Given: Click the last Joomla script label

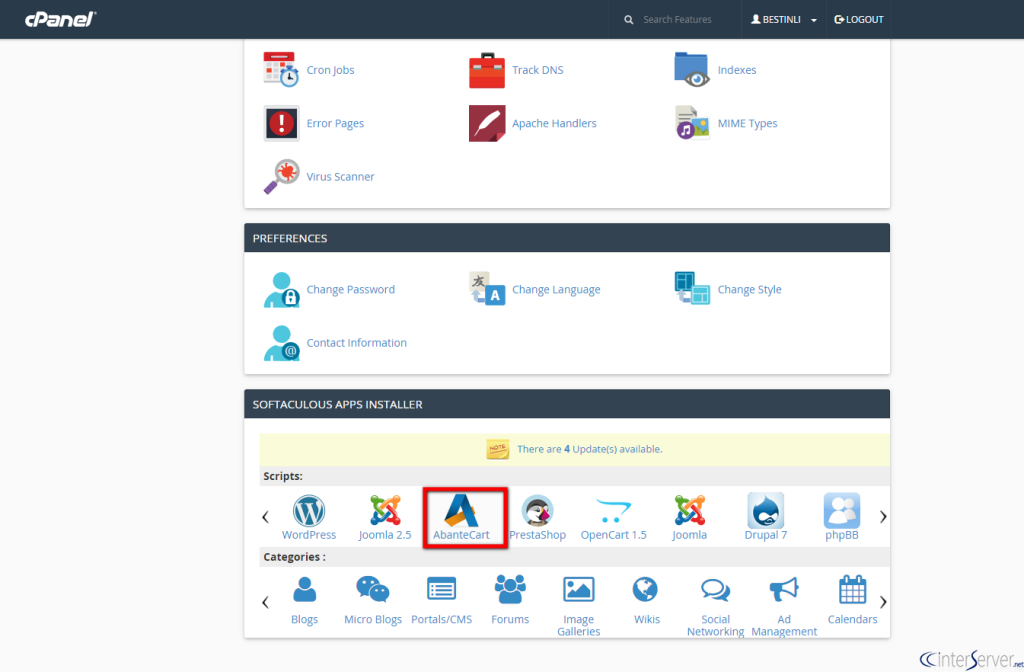Looking at the screenshot, I should click(690, 535).
